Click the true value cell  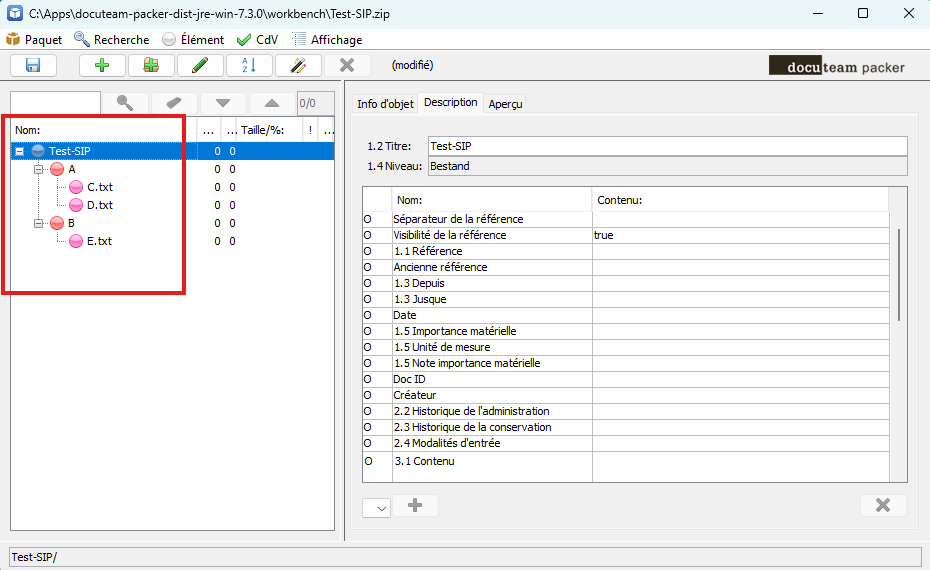(740, 235)
